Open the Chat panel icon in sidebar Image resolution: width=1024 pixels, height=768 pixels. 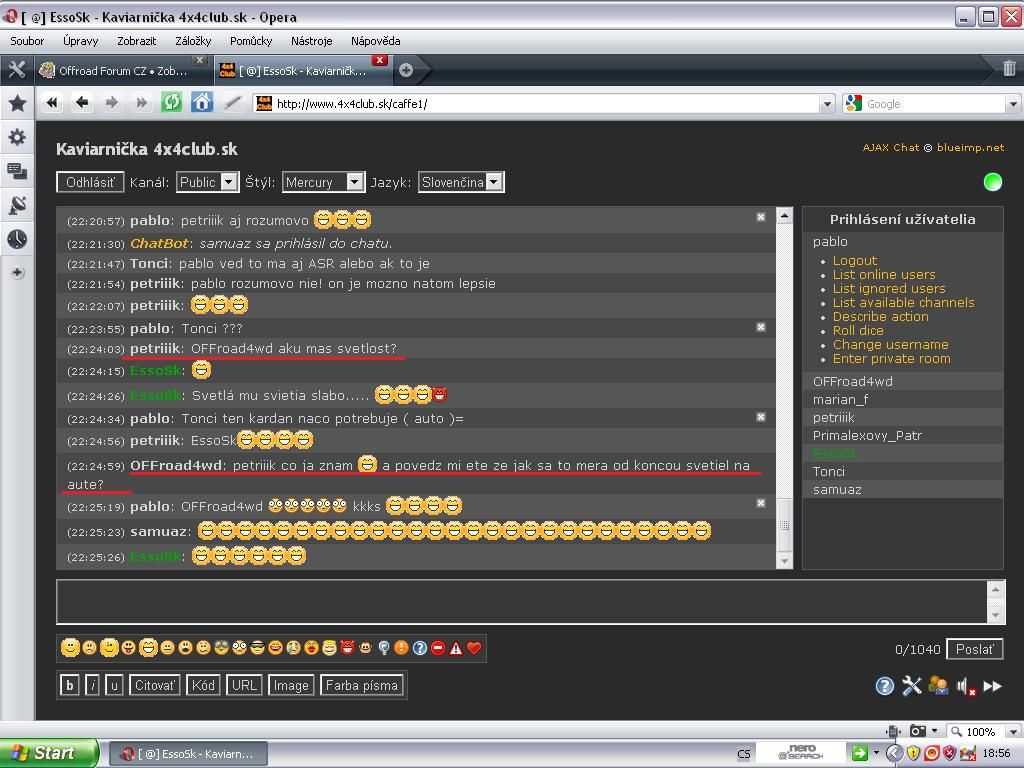point(18,171)
